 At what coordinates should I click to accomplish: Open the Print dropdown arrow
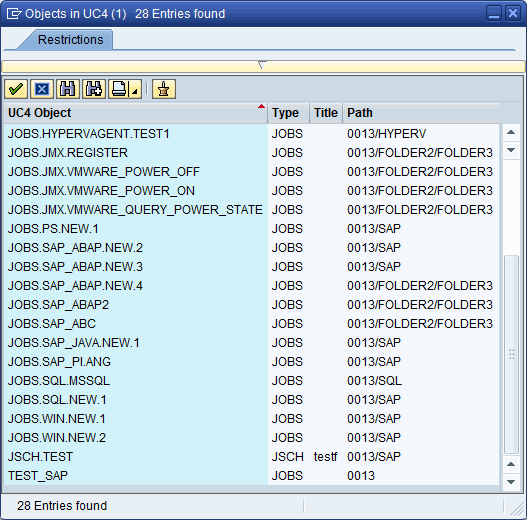pos(135,90)
